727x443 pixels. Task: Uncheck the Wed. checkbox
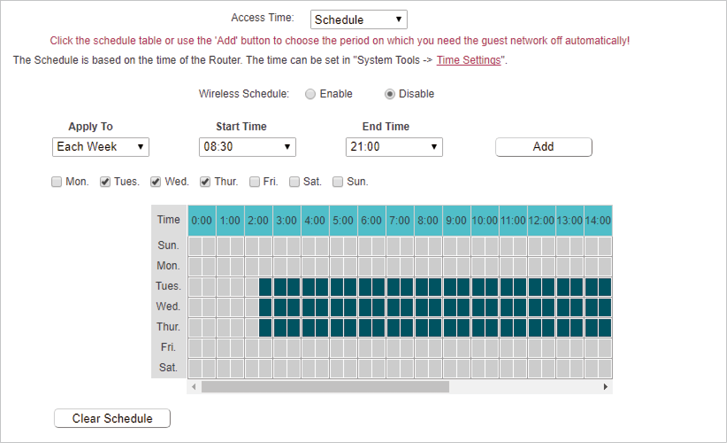pyautogui.click(x=155, y=182)
